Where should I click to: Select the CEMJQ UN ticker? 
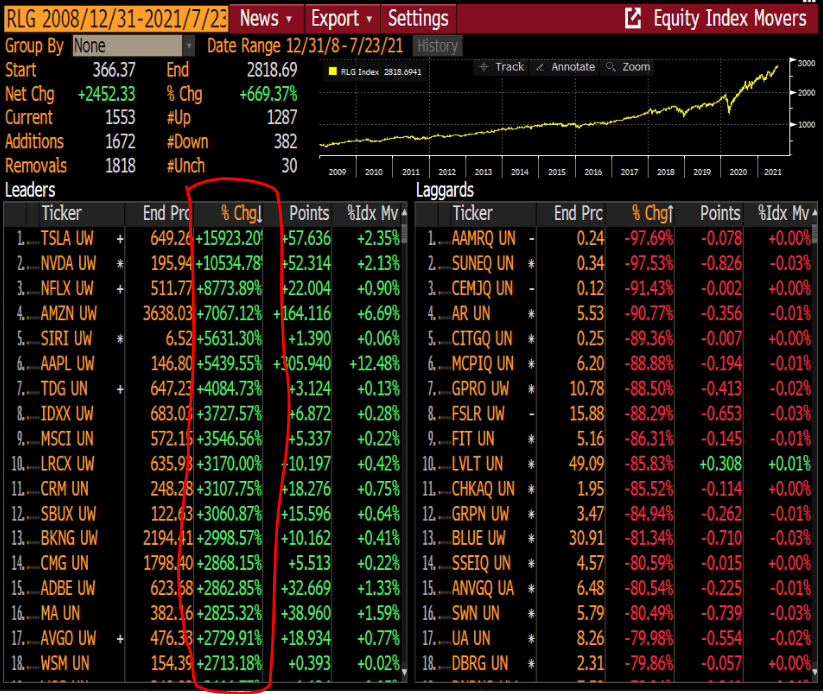482,288
